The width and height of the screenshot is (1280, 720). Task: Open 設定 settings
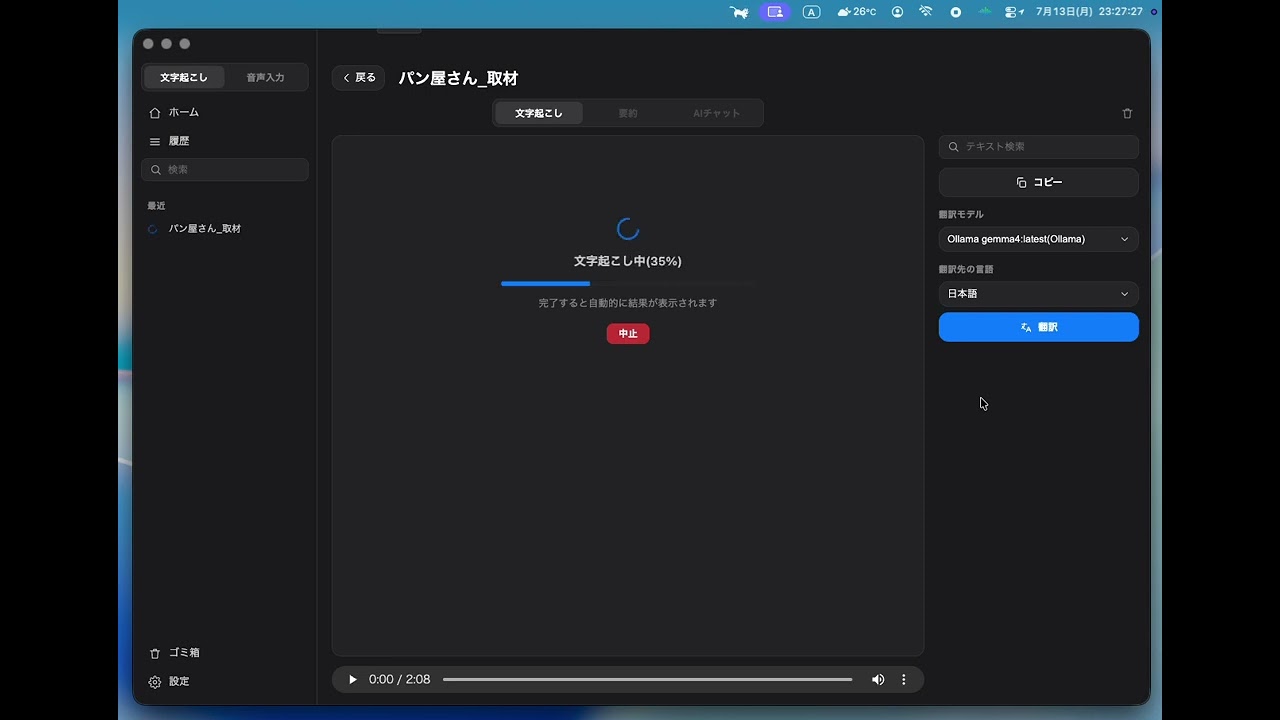(169, 682)
